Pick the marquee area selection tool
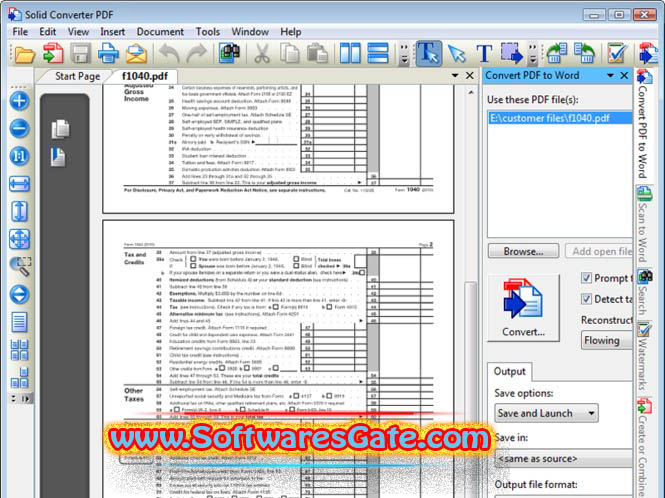 tap(511, 53)
